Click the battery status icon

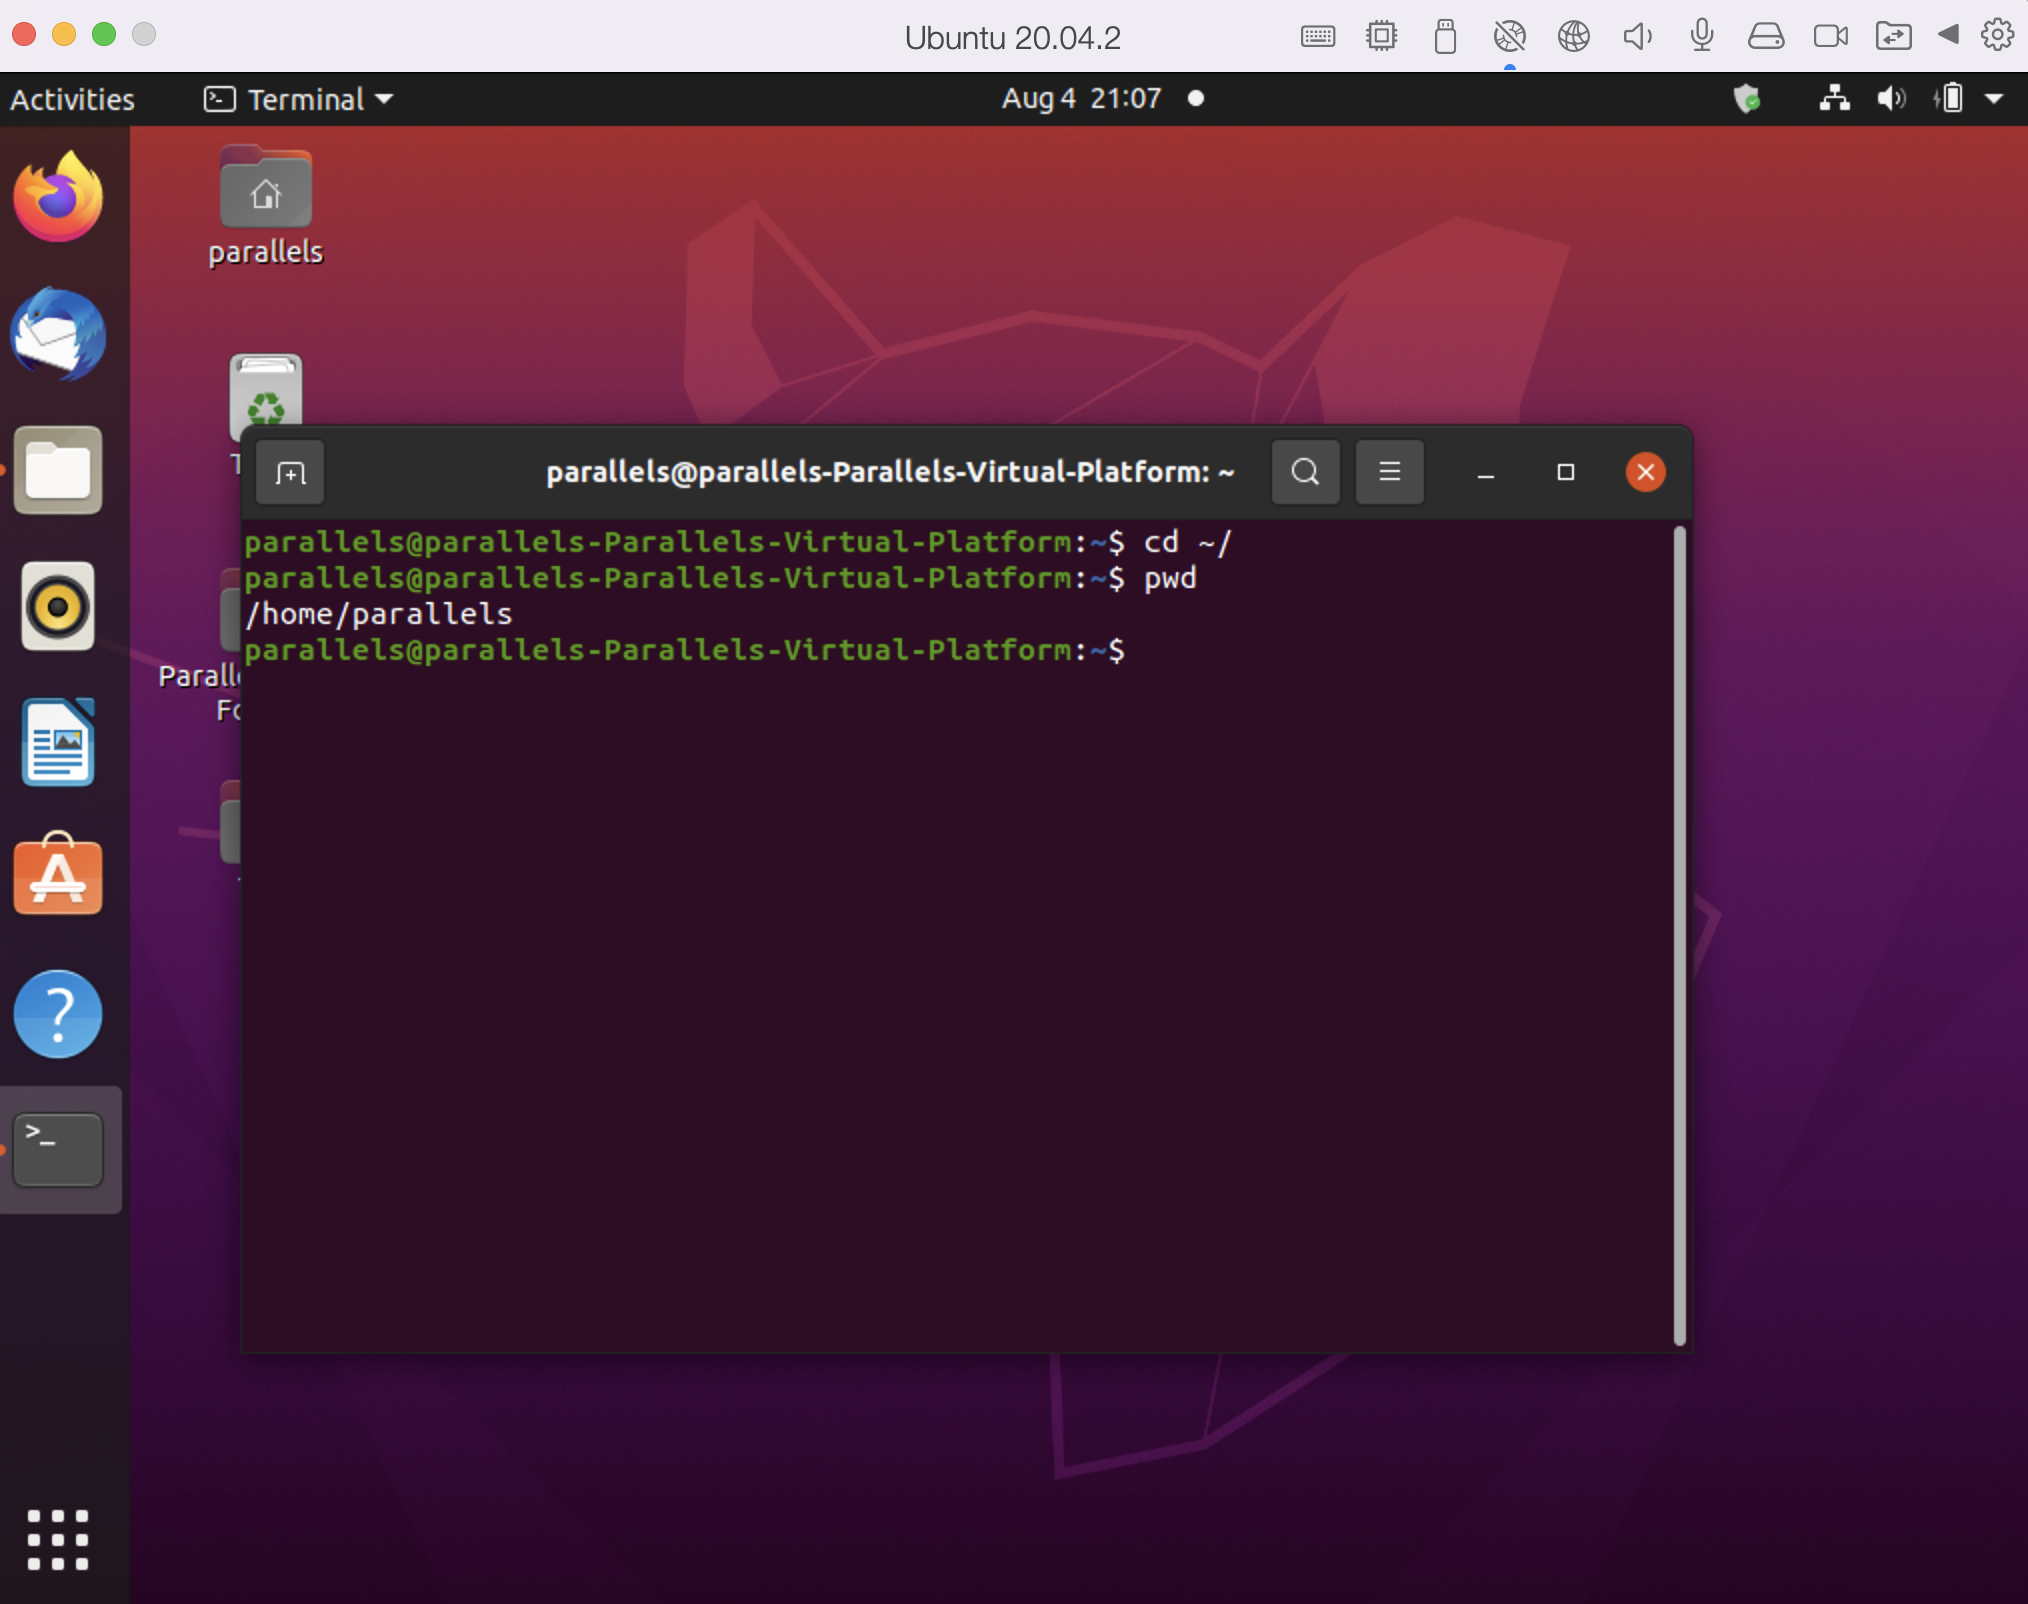[x=1948, y=98]
